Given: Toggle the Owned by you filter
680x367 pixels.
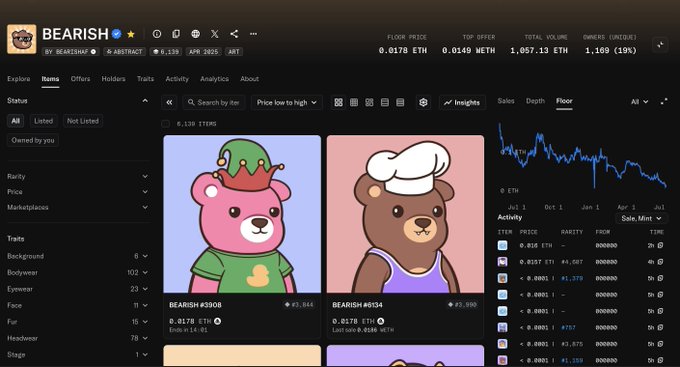Looking at the screenshot, I should 33,140.
